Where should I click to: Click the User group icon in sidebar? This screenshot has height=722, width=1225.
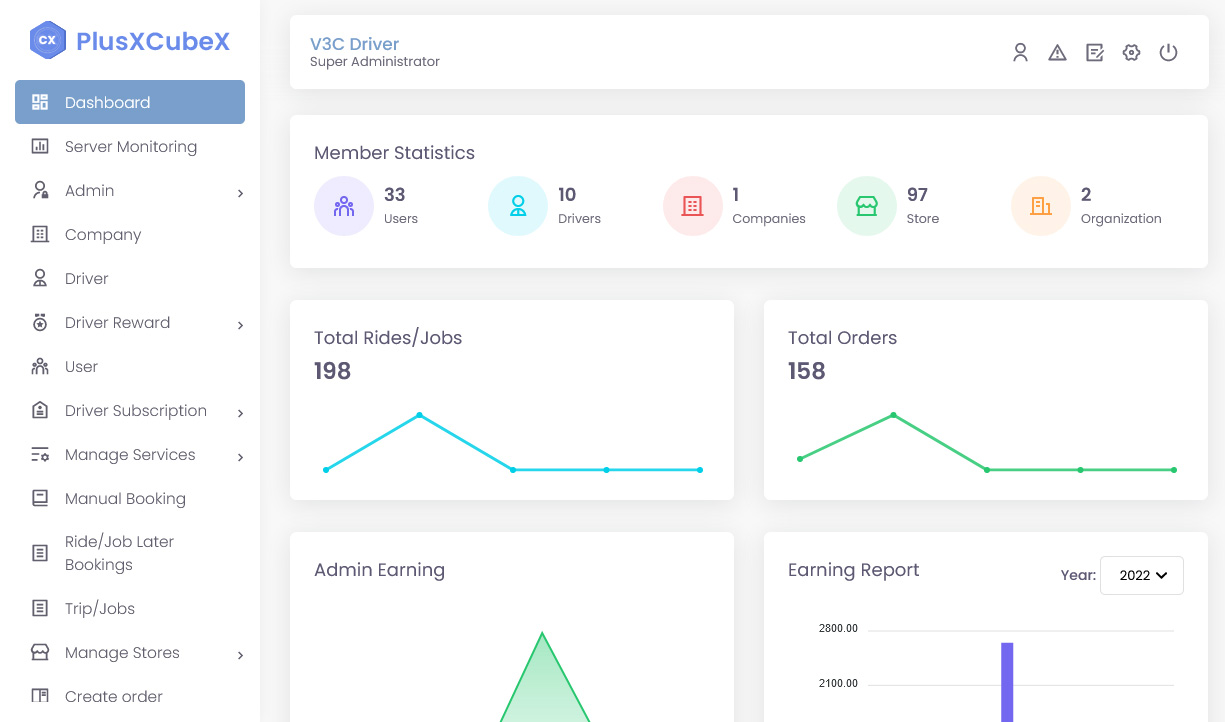point(40,366)
